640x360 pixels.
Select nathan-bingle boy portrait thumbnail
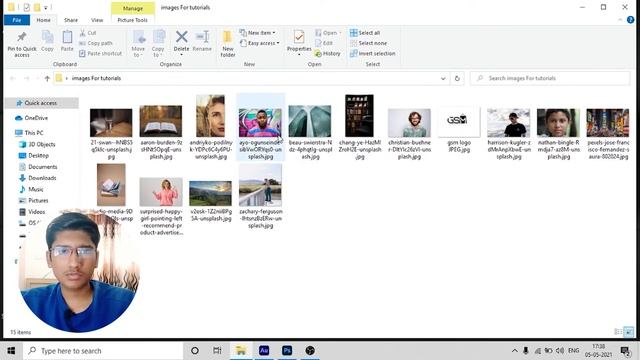[558, 123]
